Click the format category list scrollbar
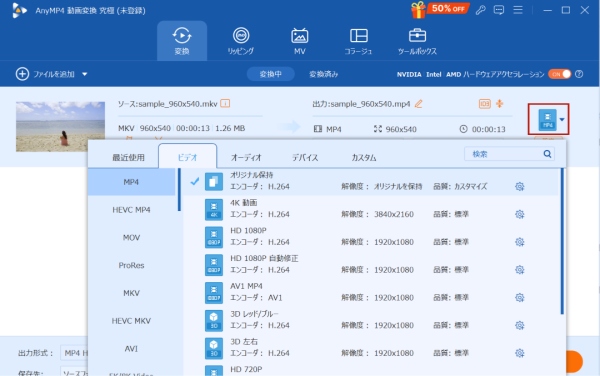This screenshot has height=376, width=600. (179, 190)
